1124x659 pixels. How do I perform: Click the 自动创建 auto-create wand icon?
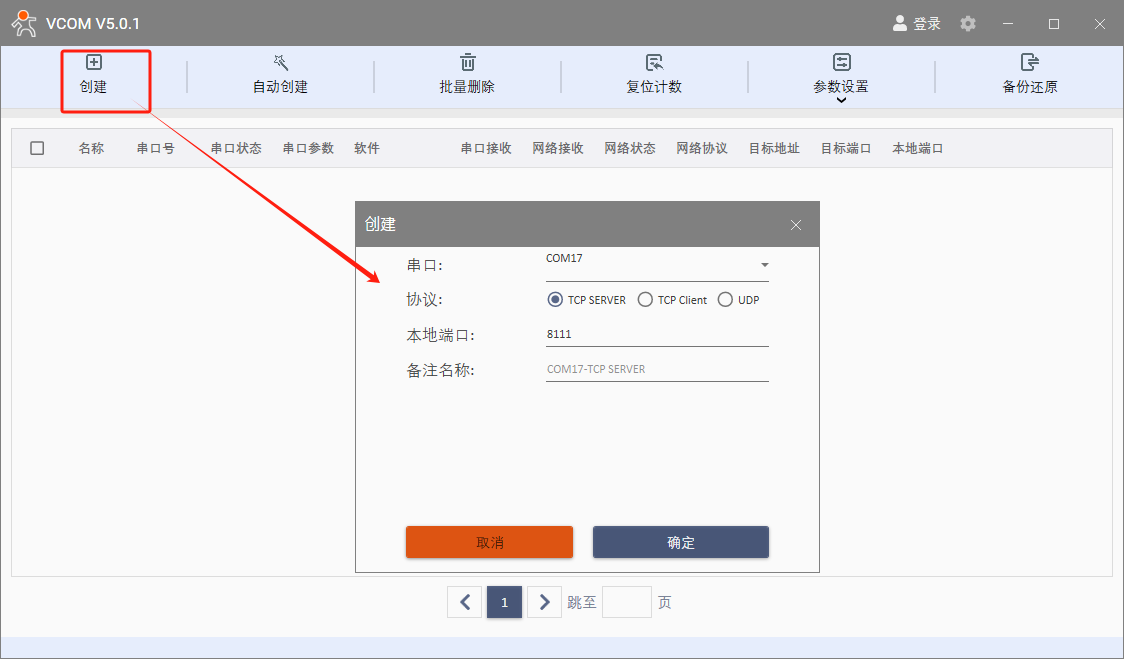280,63
